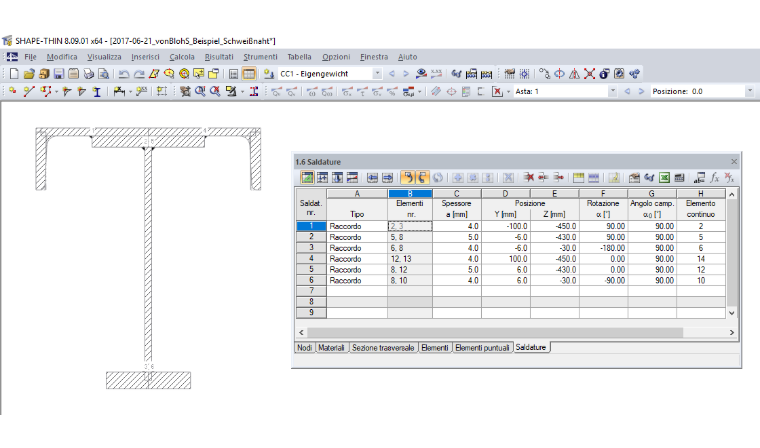This screenshot has width=760, height=448.
Task: Switch to the Materiali tab
Action: point(331,348)
